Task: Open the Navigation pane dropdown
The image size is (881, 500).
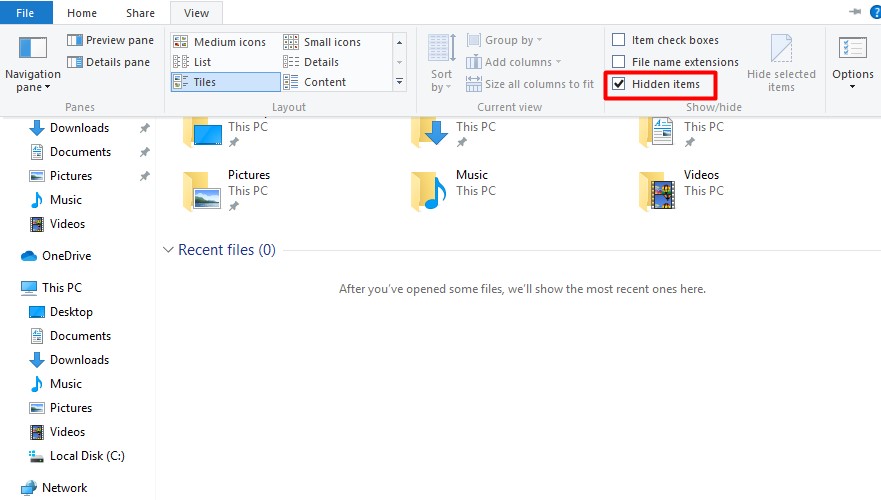Action: (x=33, y=63)
